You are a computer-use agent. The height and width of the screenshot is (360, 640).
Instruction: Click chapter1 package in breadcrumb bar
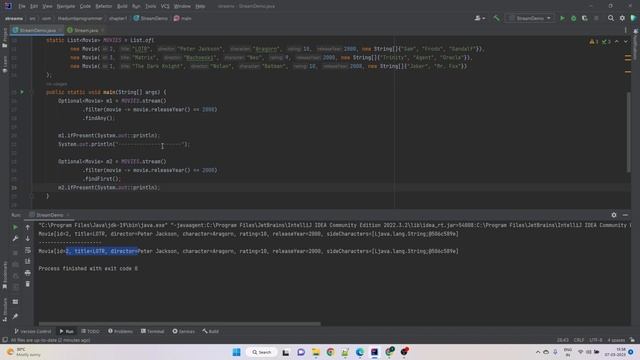[118, 18]
